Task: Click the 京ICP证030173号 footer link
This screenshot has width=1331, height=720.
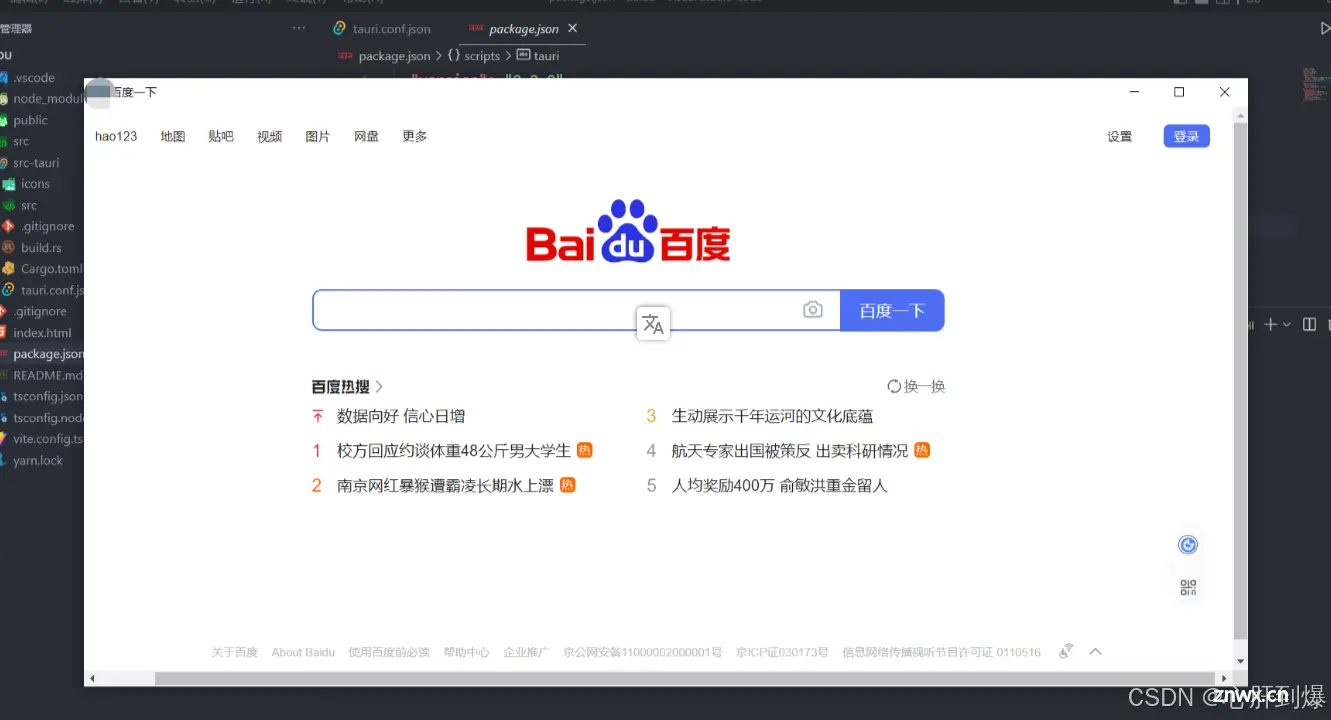Action: click(x=782, y=652)
